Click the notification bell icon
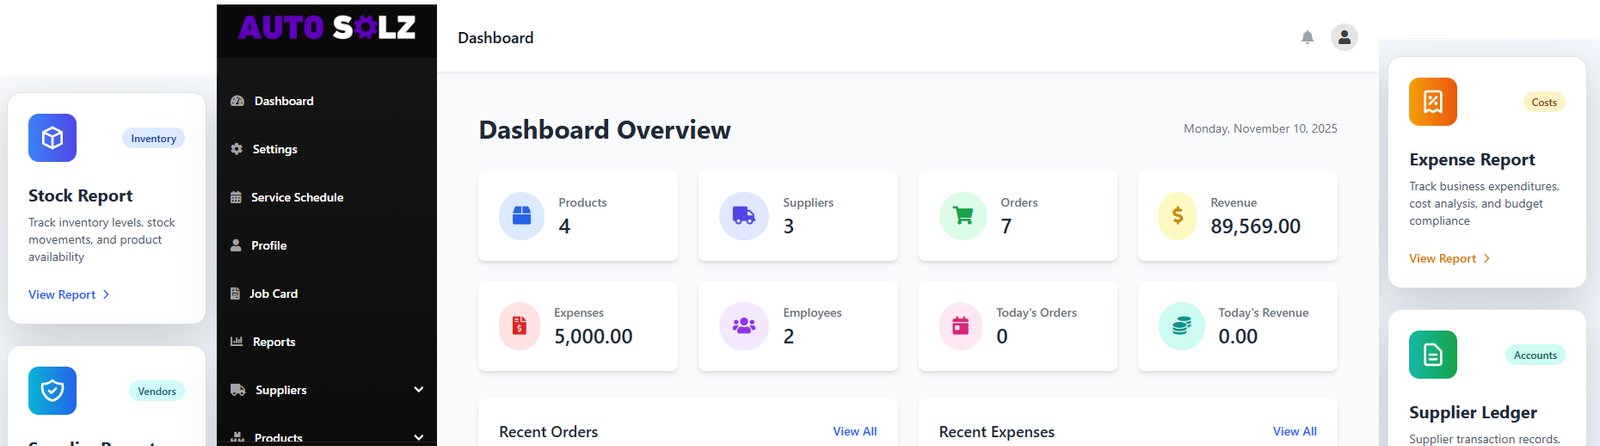 coord(1307,37)
